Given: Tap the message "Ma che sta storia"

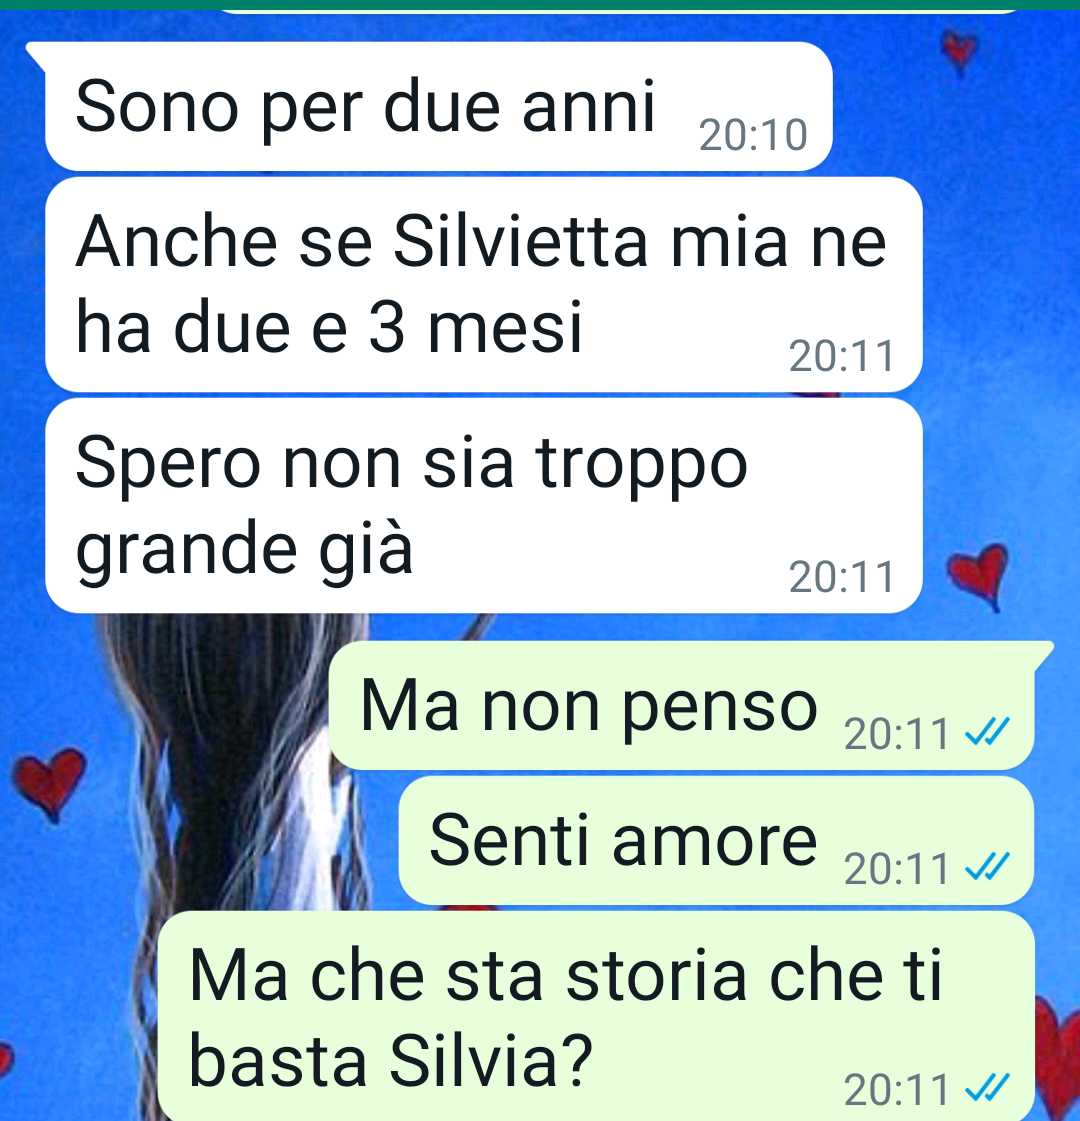Looking at the screenshot, I should point(596,1016).
